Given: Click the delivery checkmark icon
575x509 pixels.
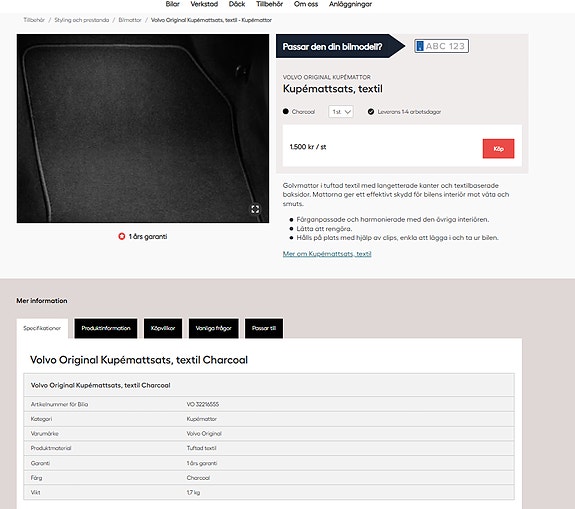Looking at the screenshot, I should coord(371,111).
